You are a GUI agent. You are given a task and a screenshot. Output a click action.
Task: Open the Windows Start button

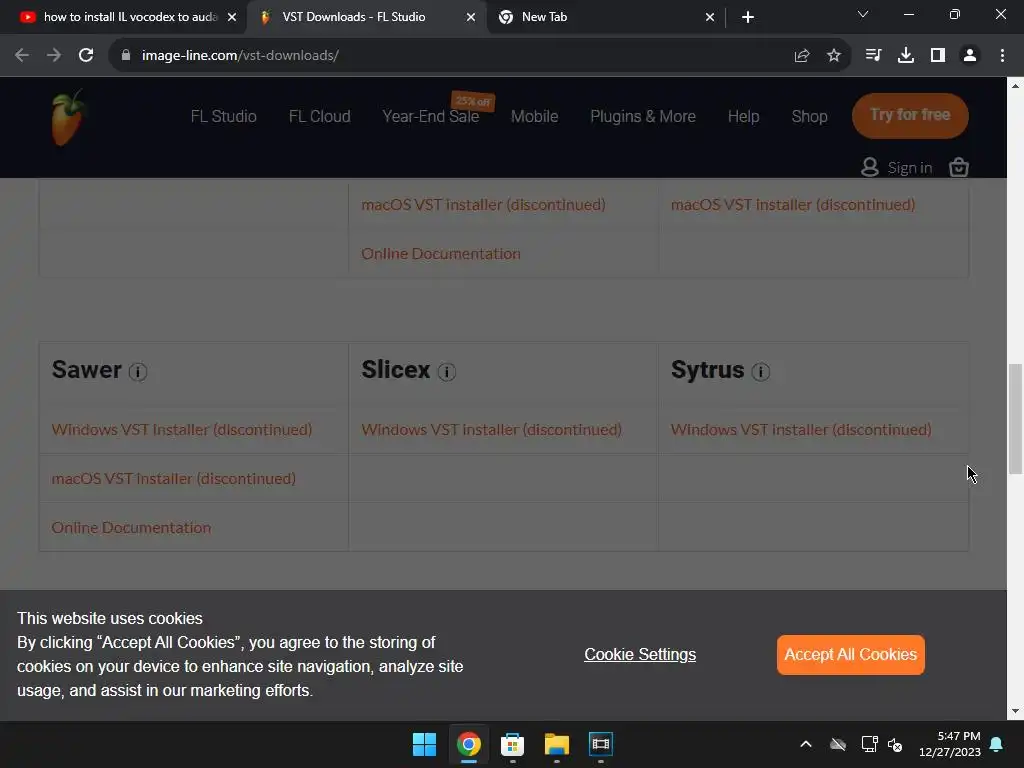424,744
